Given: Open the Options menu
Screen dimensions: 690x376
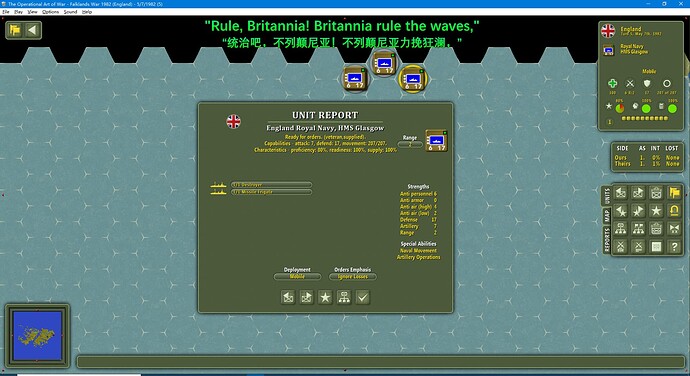Looking at the screenshot, I should [50, 12].
